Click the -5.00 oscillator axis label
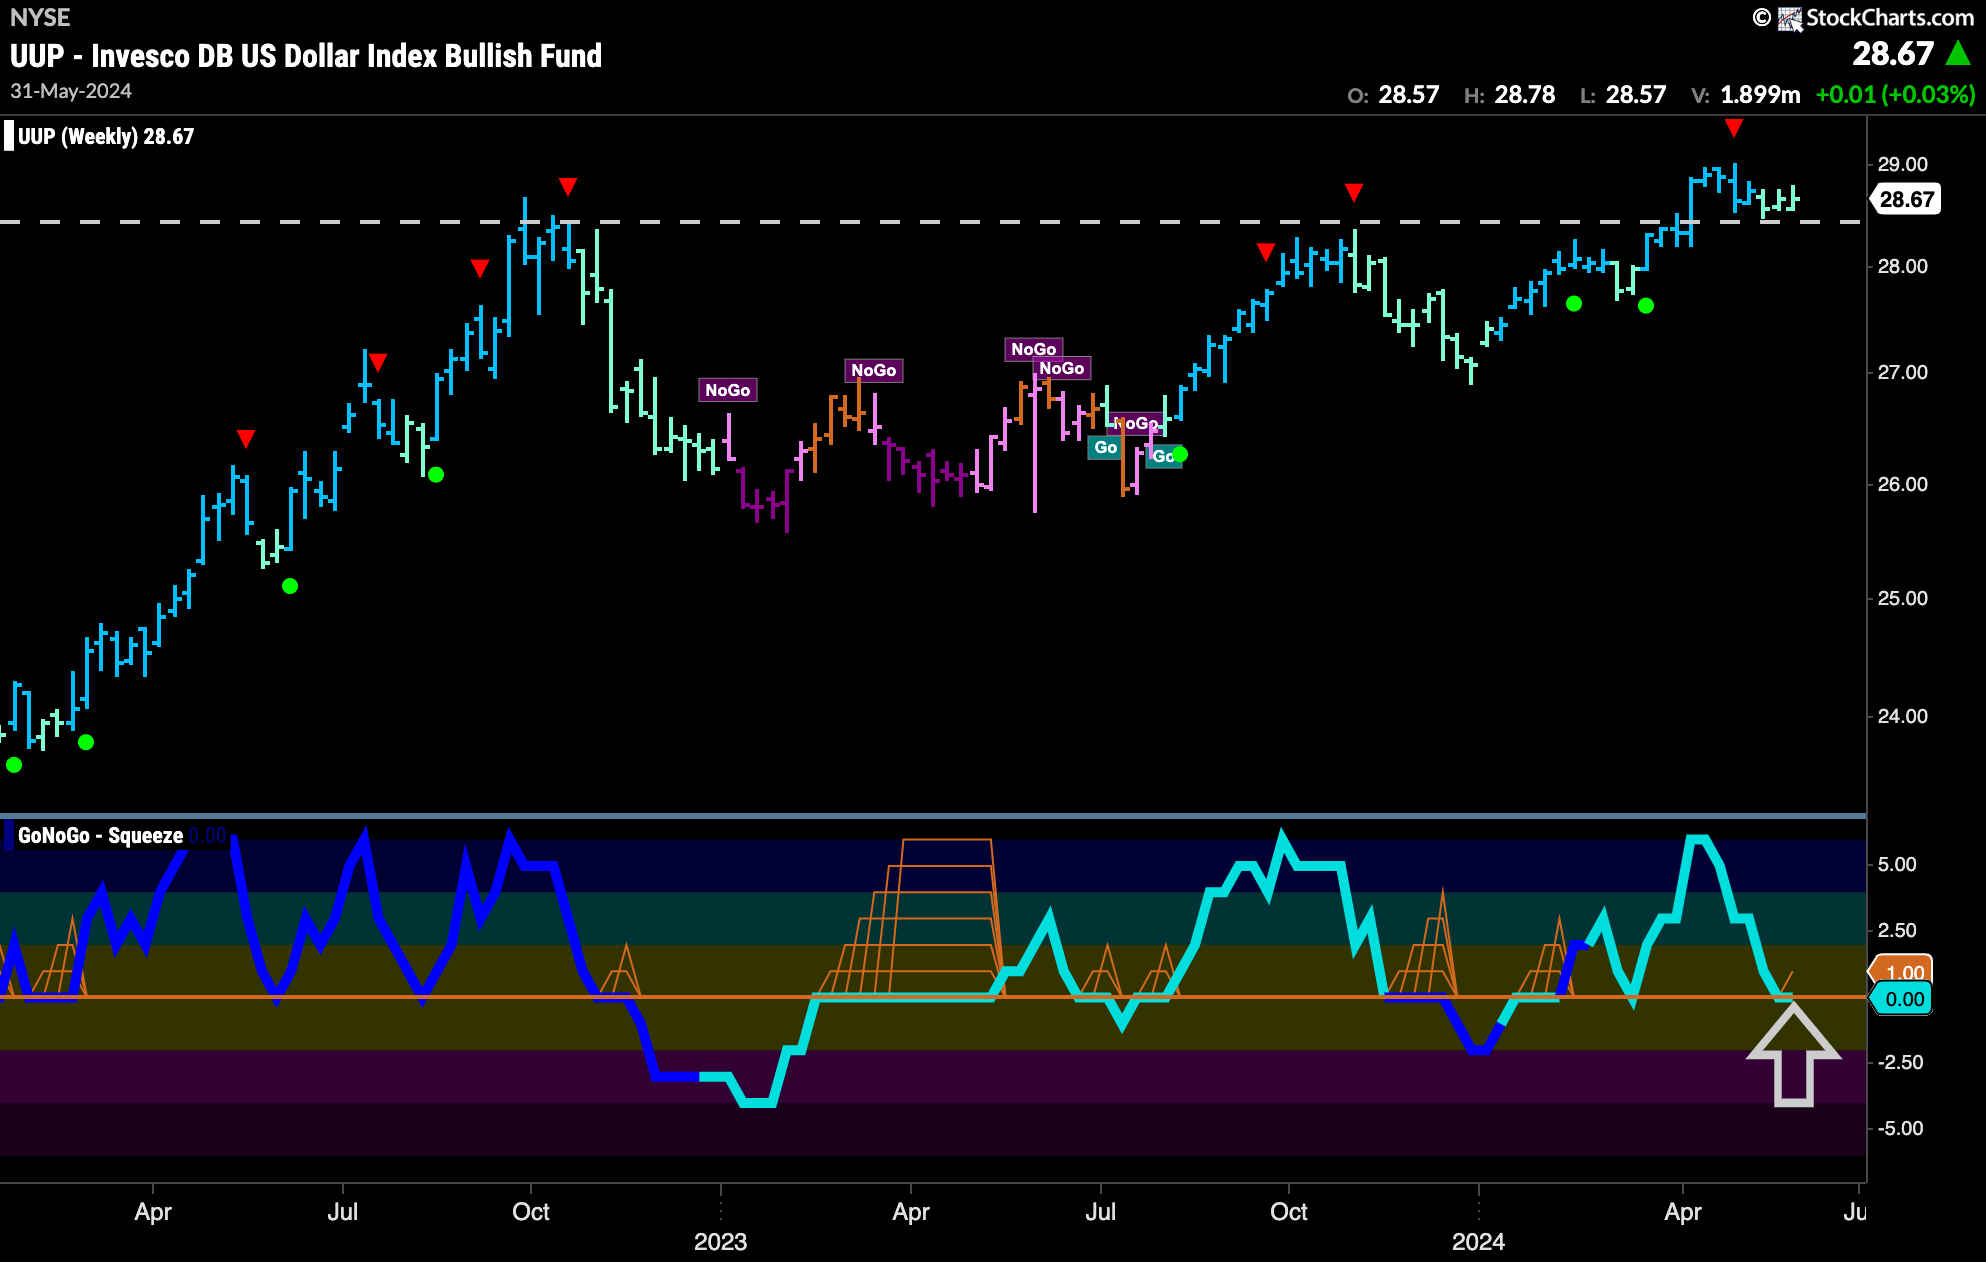This screenshot has height=1262, width=1986. coord(1899,1128)
